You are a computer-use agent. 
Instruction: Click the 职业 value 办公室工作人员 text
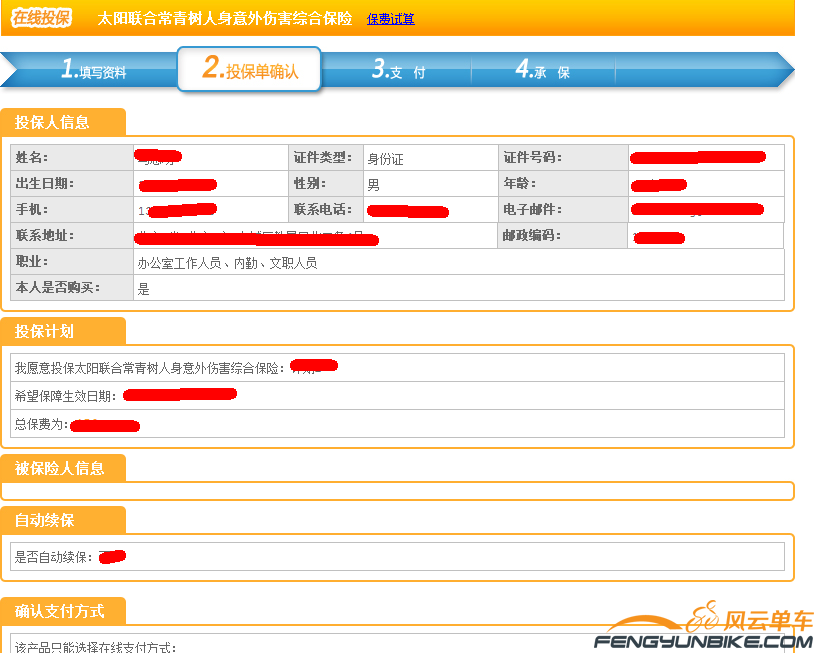coord(227,263)
